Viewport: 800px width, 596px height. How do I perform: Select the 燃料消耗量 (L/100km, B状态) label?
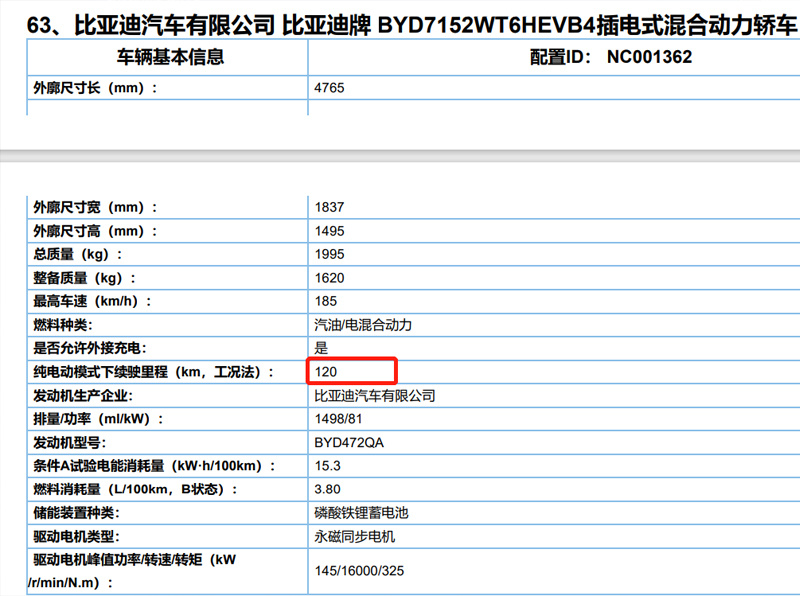click(x=135, y=489)
